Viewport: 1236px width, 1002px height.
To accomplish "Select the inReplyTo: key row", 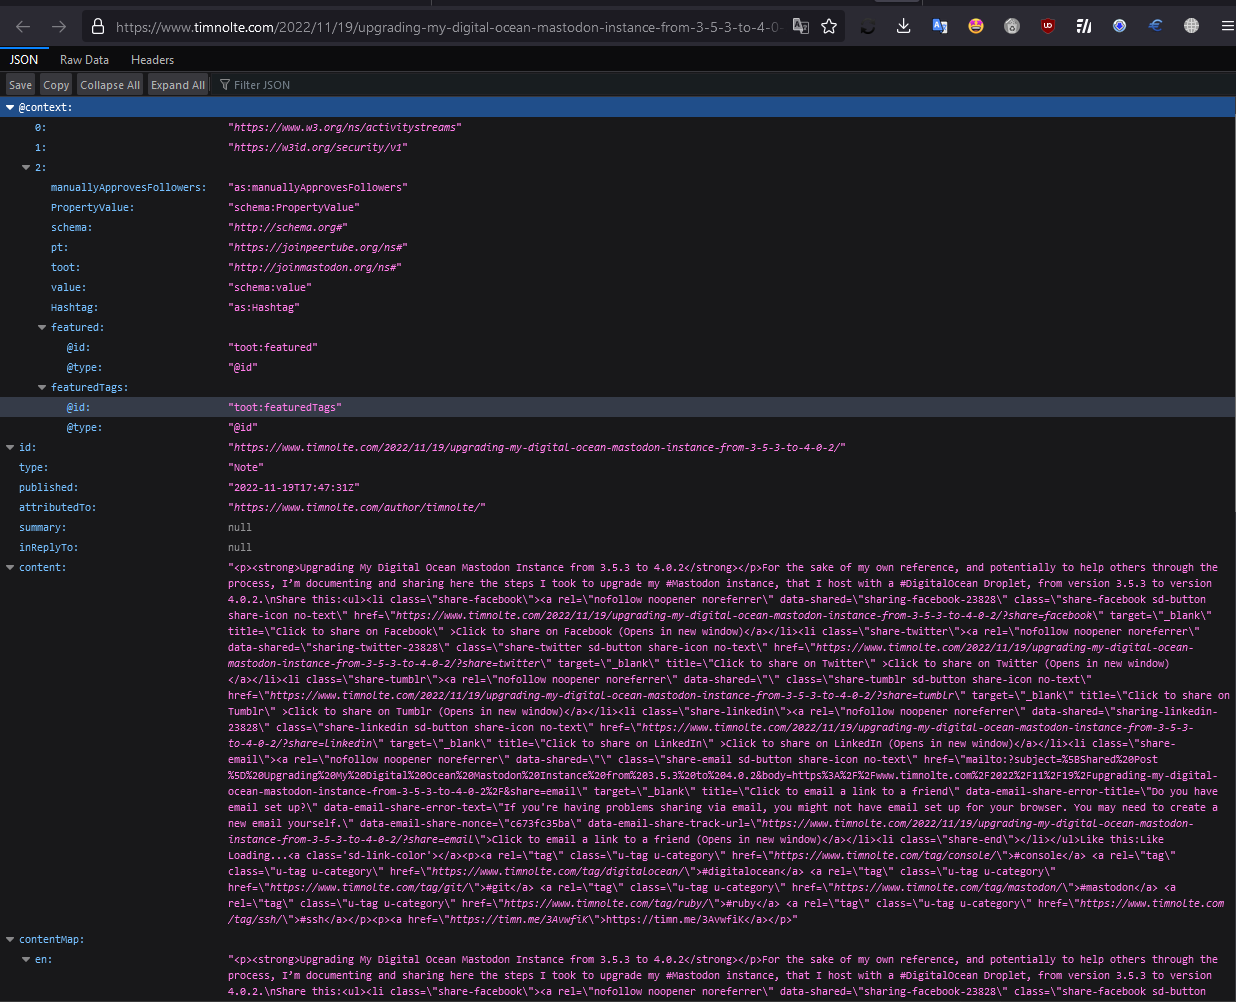I will click(618, 547).
